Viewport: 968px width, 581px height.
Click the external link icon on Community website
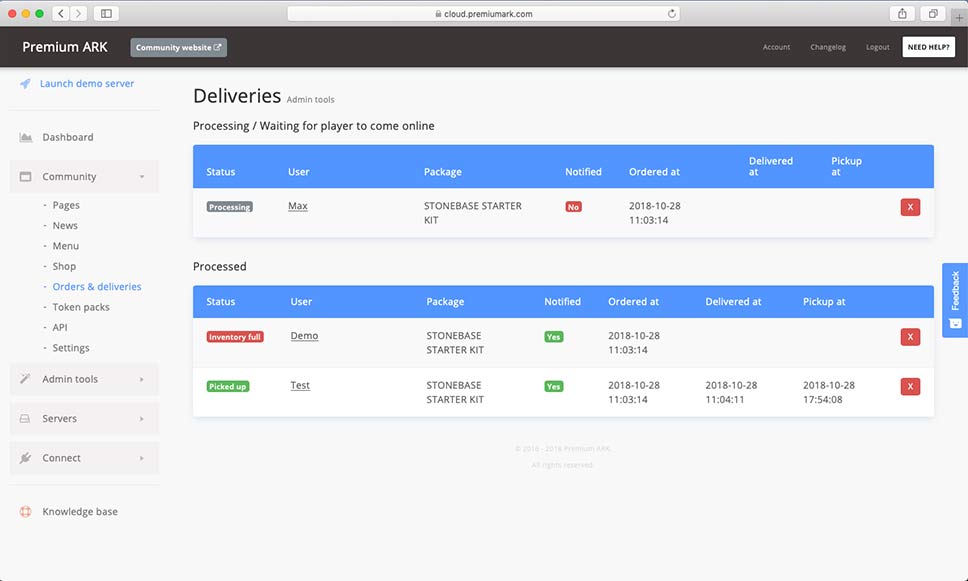216,47
